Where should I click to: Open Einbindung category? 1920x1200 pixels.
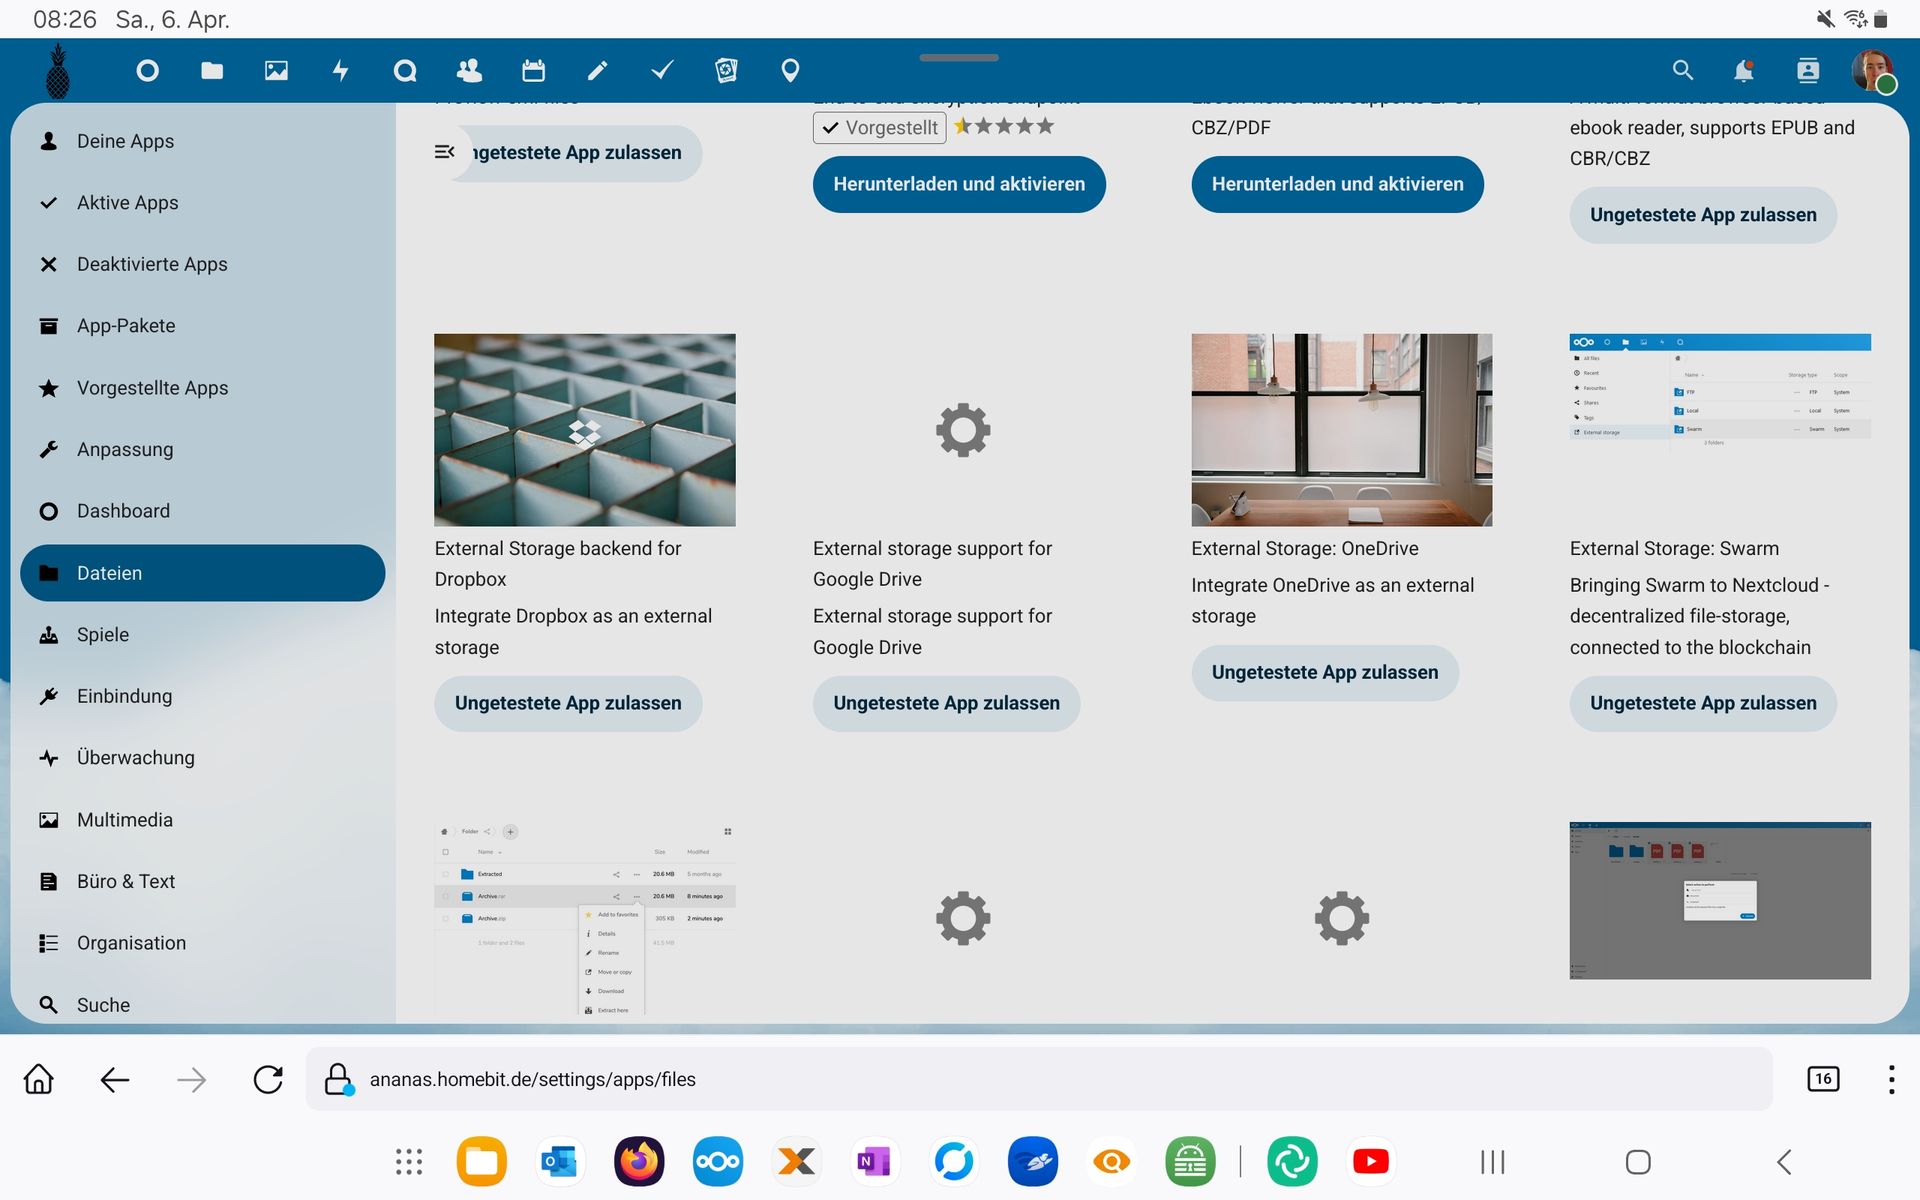click(x=203, y=696)
